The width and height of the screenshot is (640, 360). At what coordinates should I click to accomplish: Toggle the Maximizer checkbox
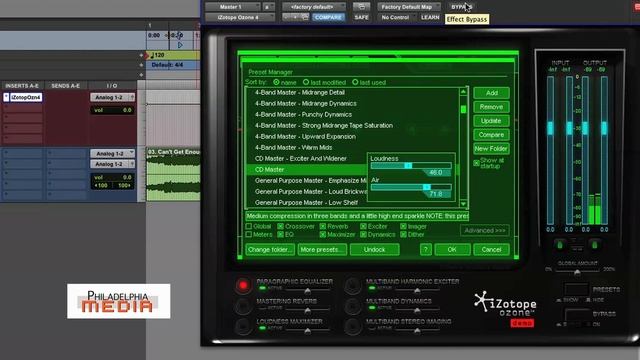[x=323, y=234]
